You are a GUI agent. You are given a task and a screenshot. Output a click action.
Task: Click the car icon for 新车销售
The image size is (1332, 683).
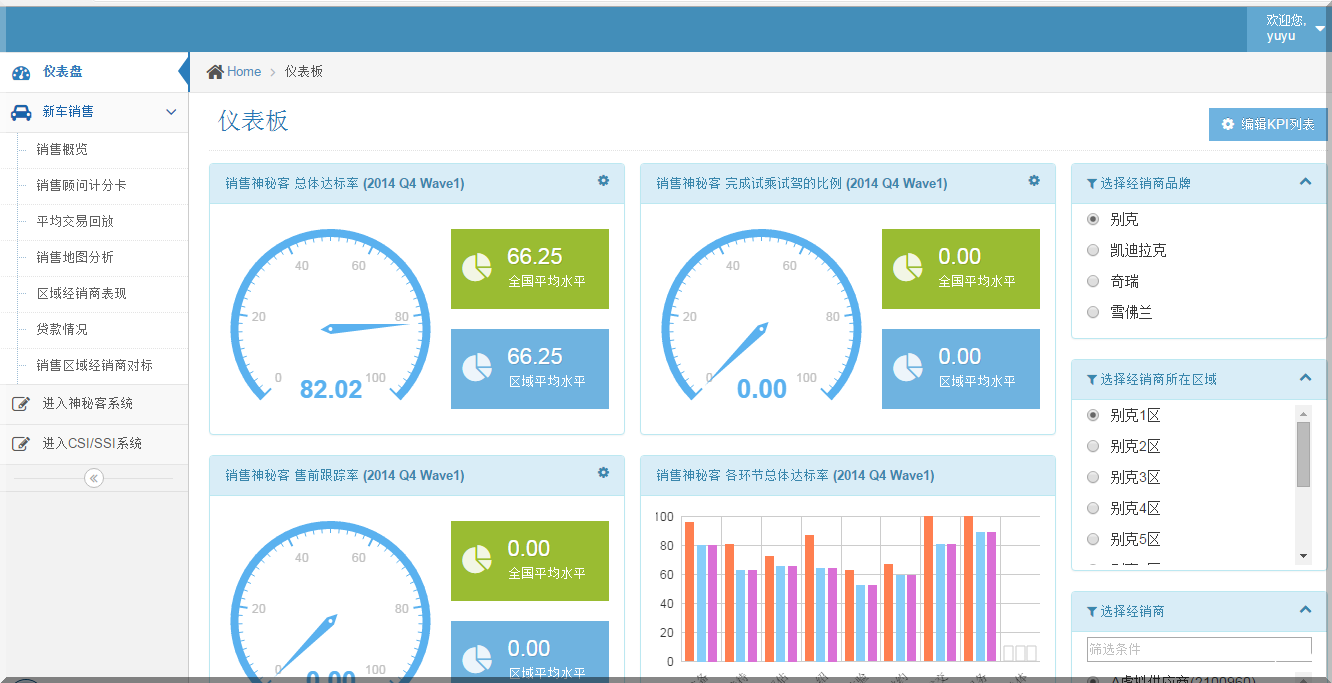point(21,112)
